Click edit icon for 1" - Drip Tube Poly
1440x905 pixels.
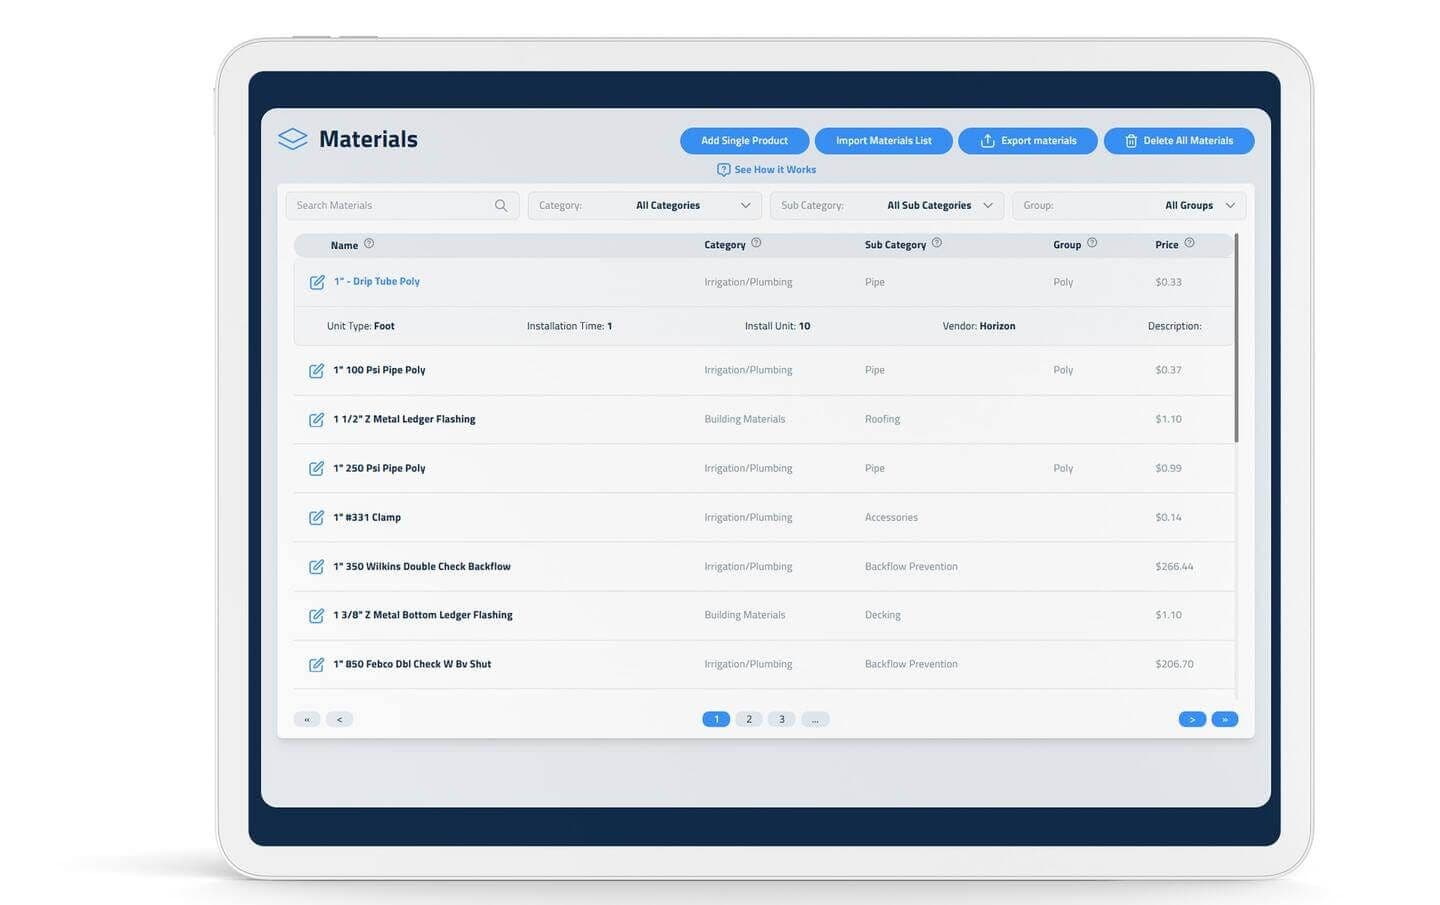tap(316, 282)
